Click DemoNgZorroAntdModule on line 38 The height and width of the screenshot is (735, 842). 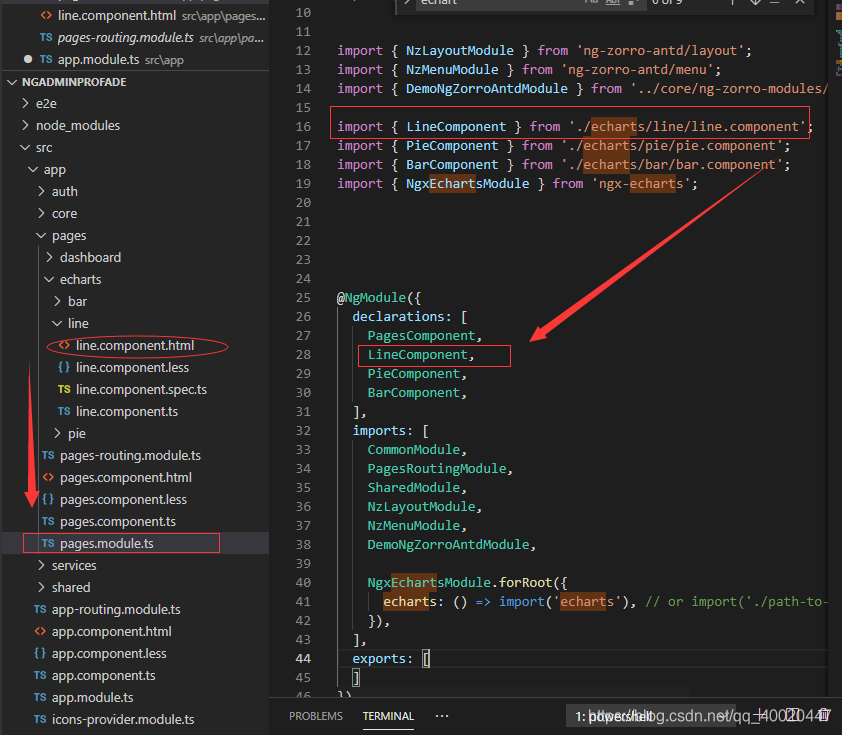(448, 545)
